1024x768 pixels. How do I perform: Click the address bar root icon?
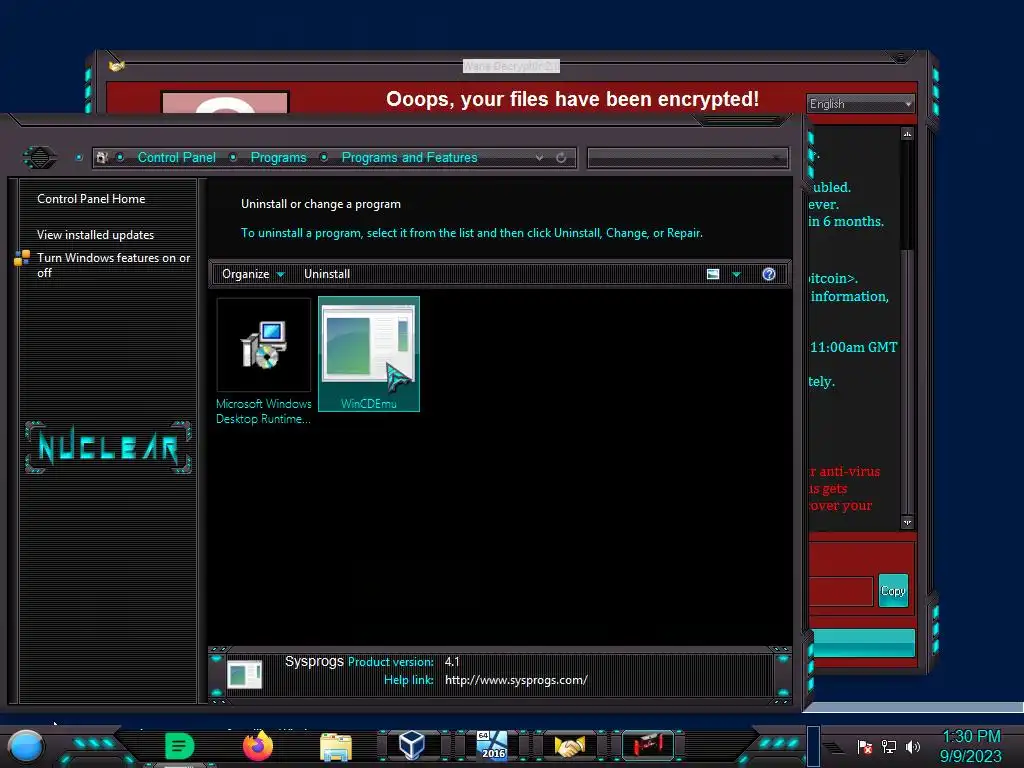[x=101, y=157]
